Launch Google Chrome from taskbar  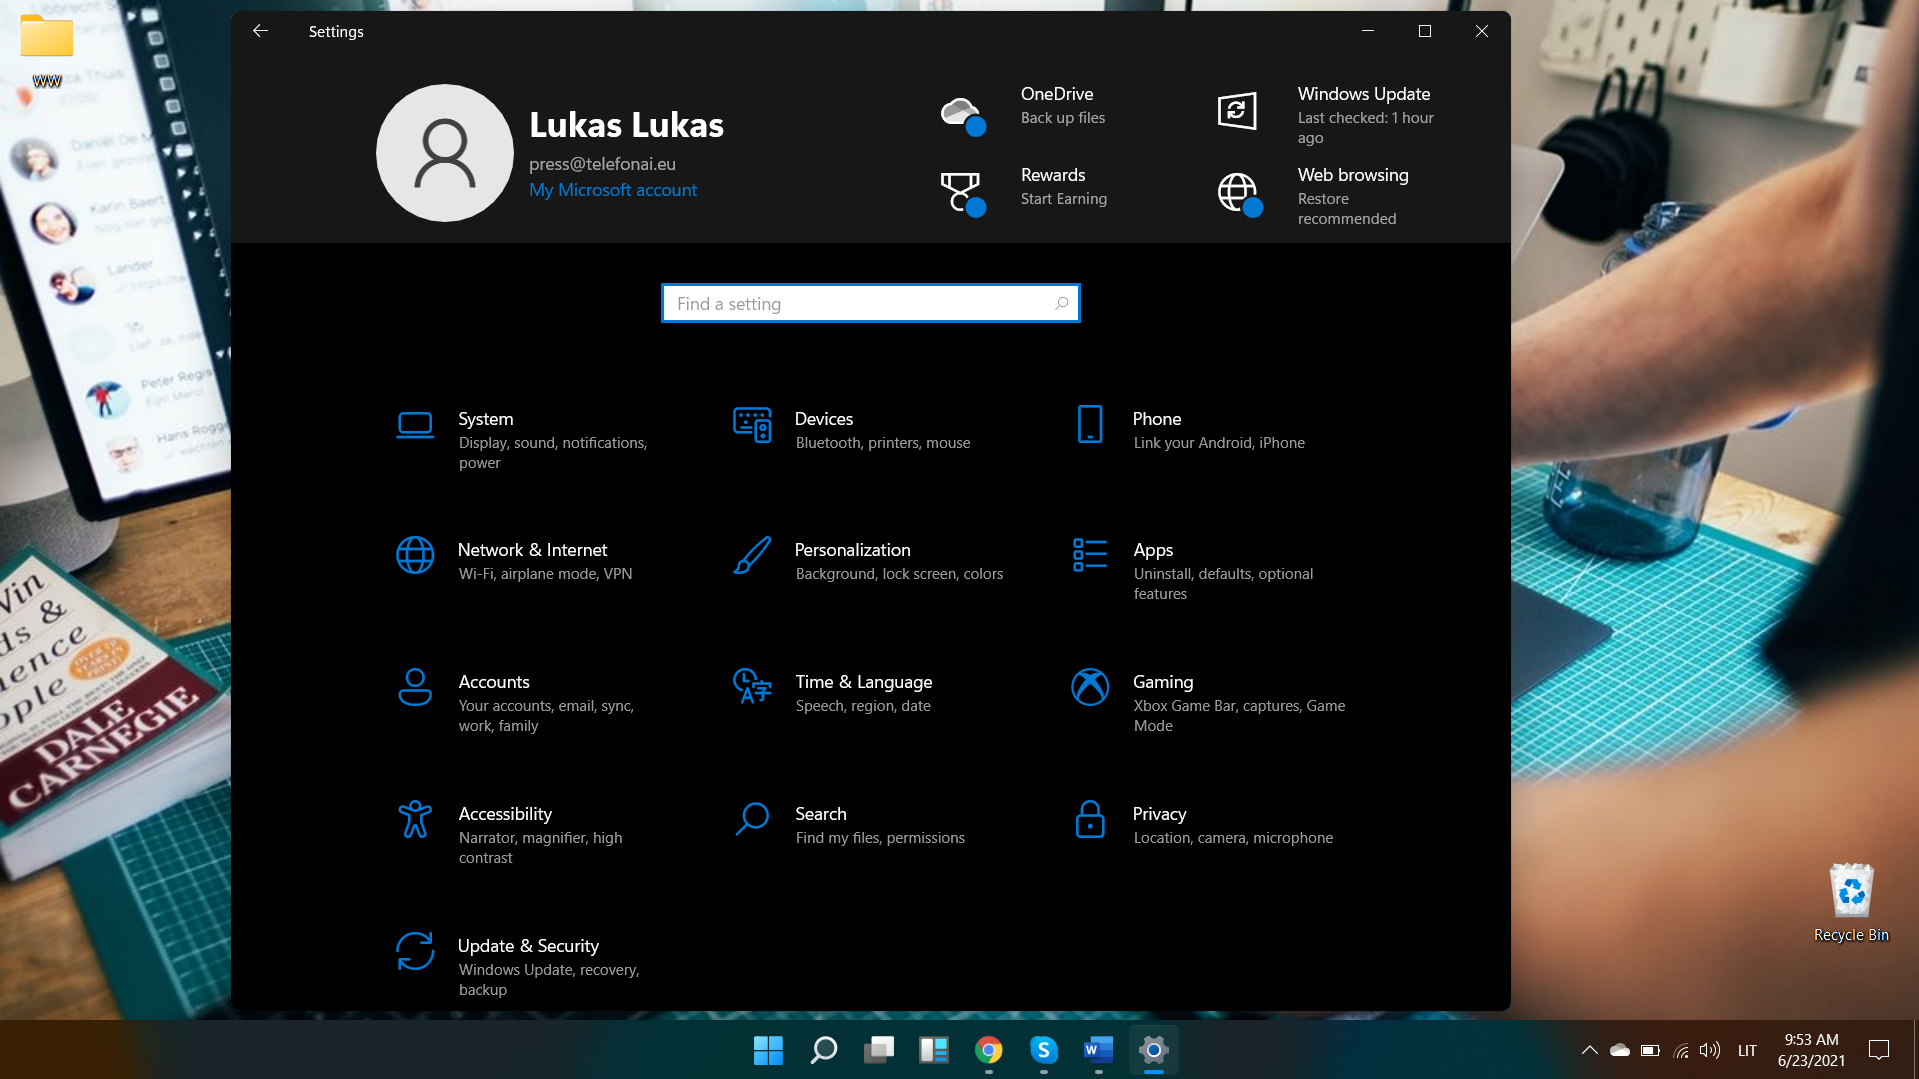click(989, 1050)
